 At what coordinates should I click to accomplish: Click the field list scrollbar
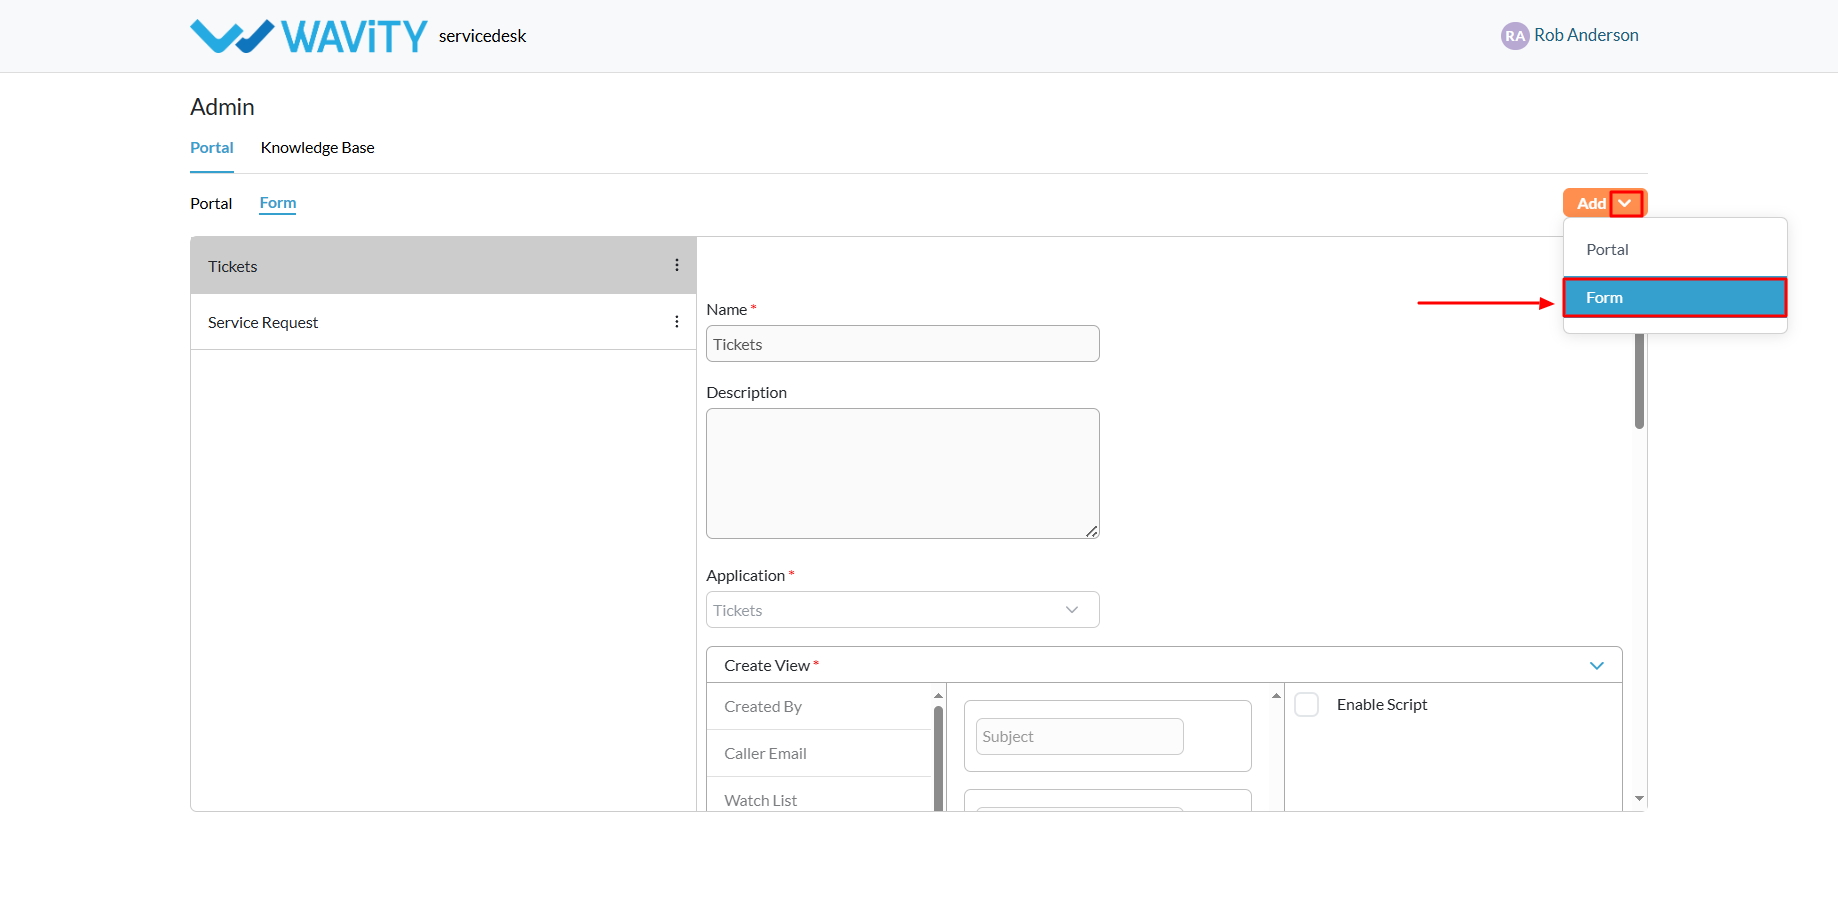click(x=938, y=758)
